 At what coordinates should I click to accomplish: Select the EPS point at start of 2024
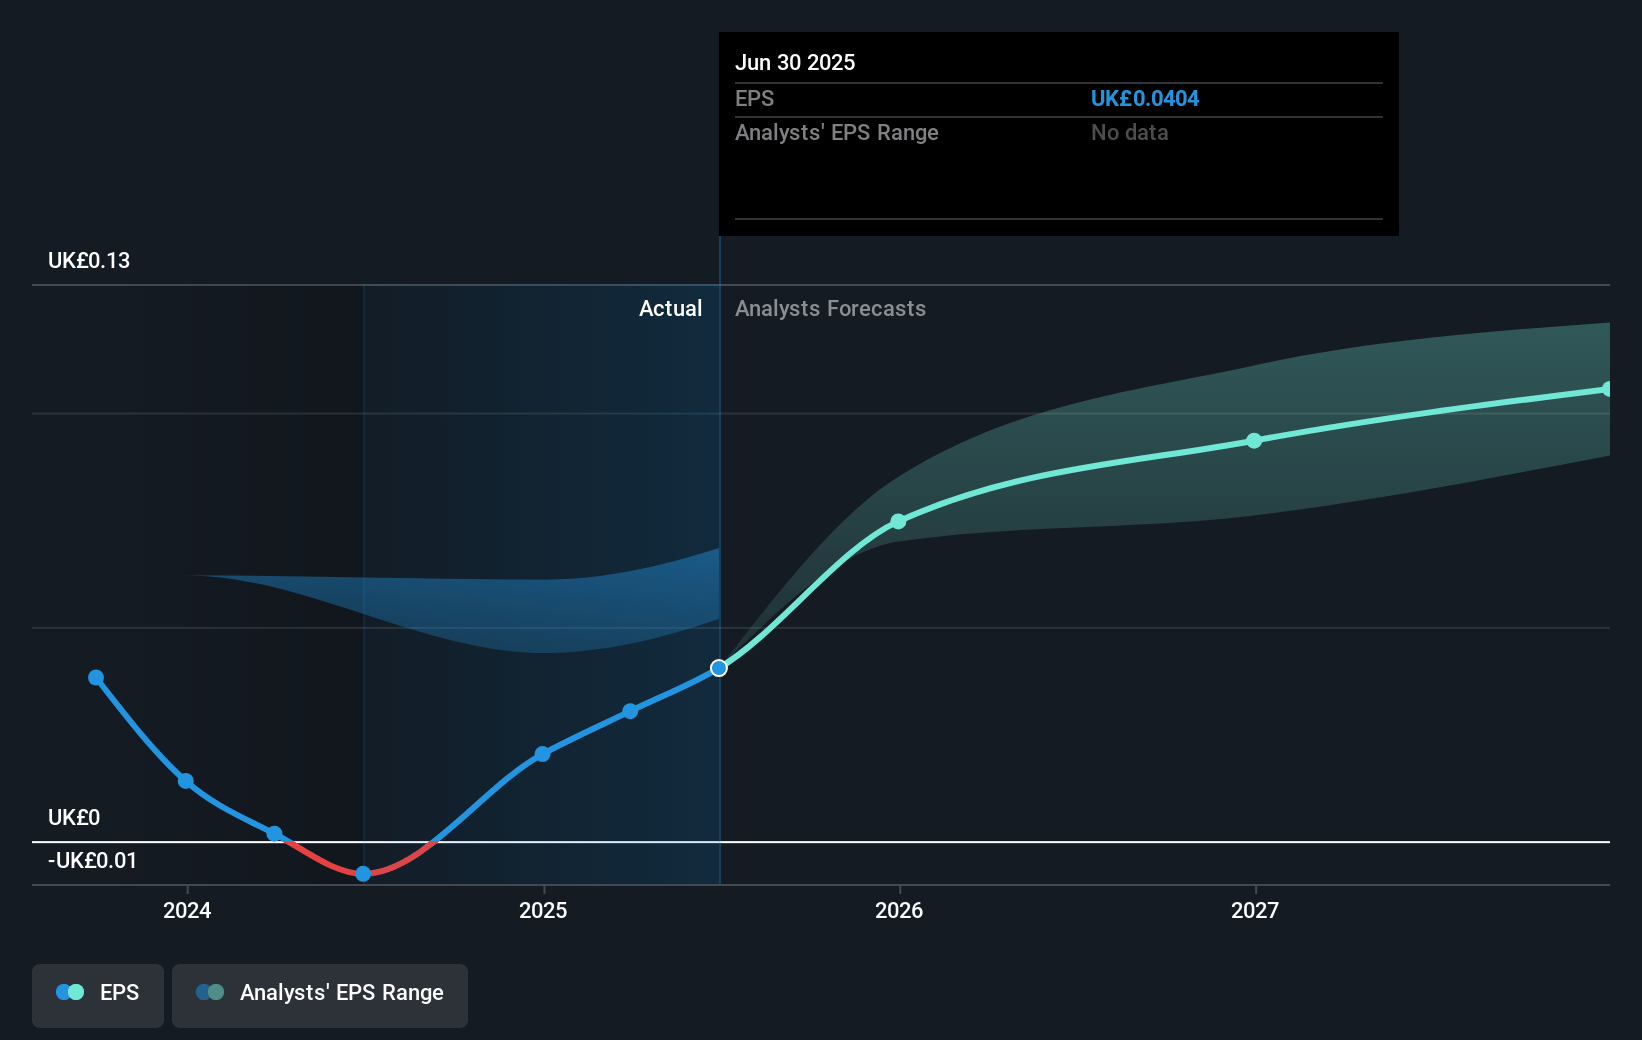tap(186, 781)
